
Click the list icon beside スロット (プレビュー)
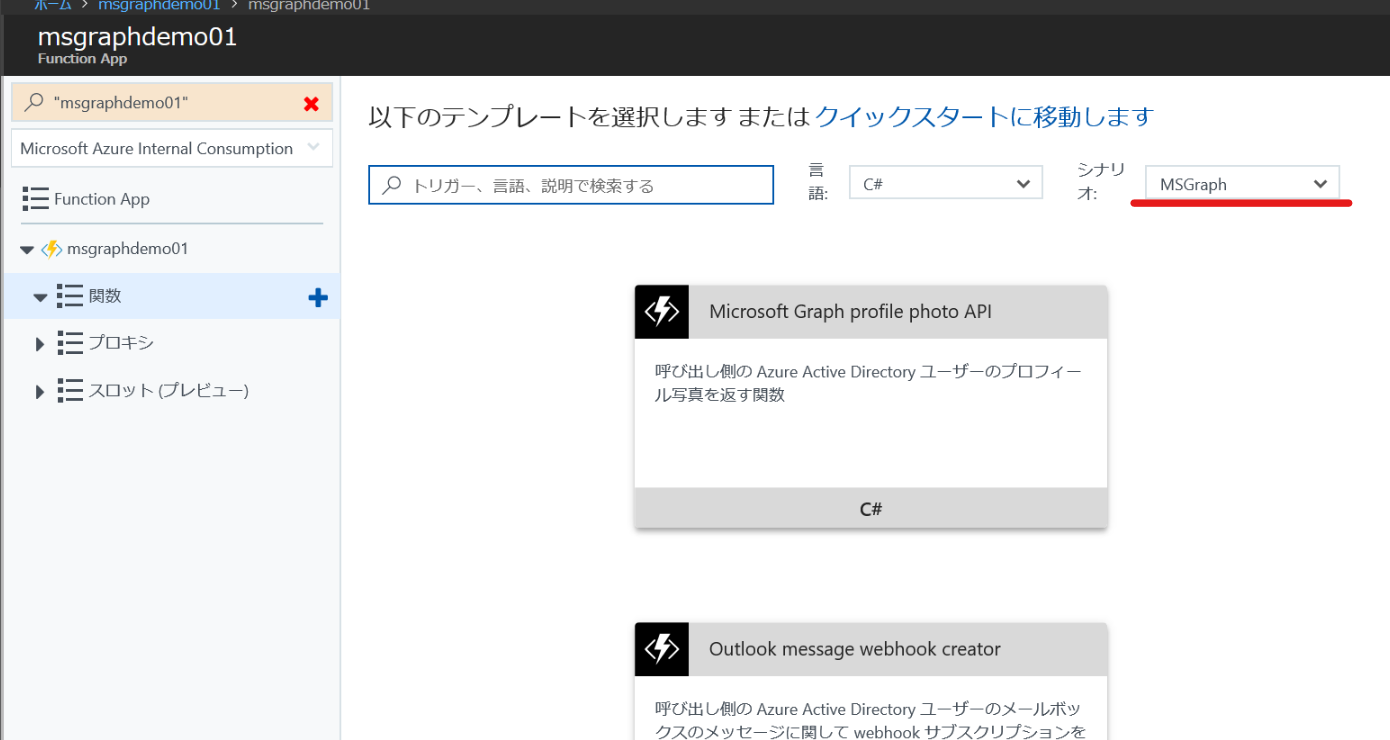click(x=70, y=390)
